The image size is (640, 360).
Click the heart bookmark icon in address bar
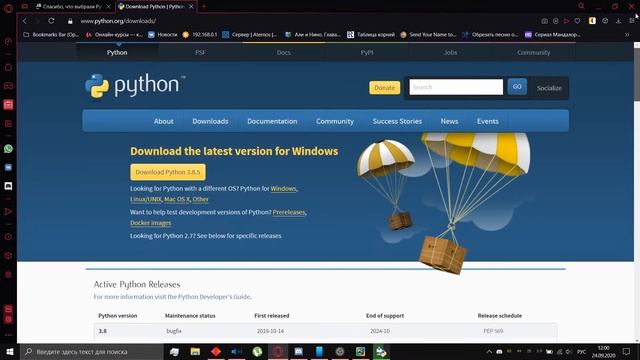pos(577,21)
